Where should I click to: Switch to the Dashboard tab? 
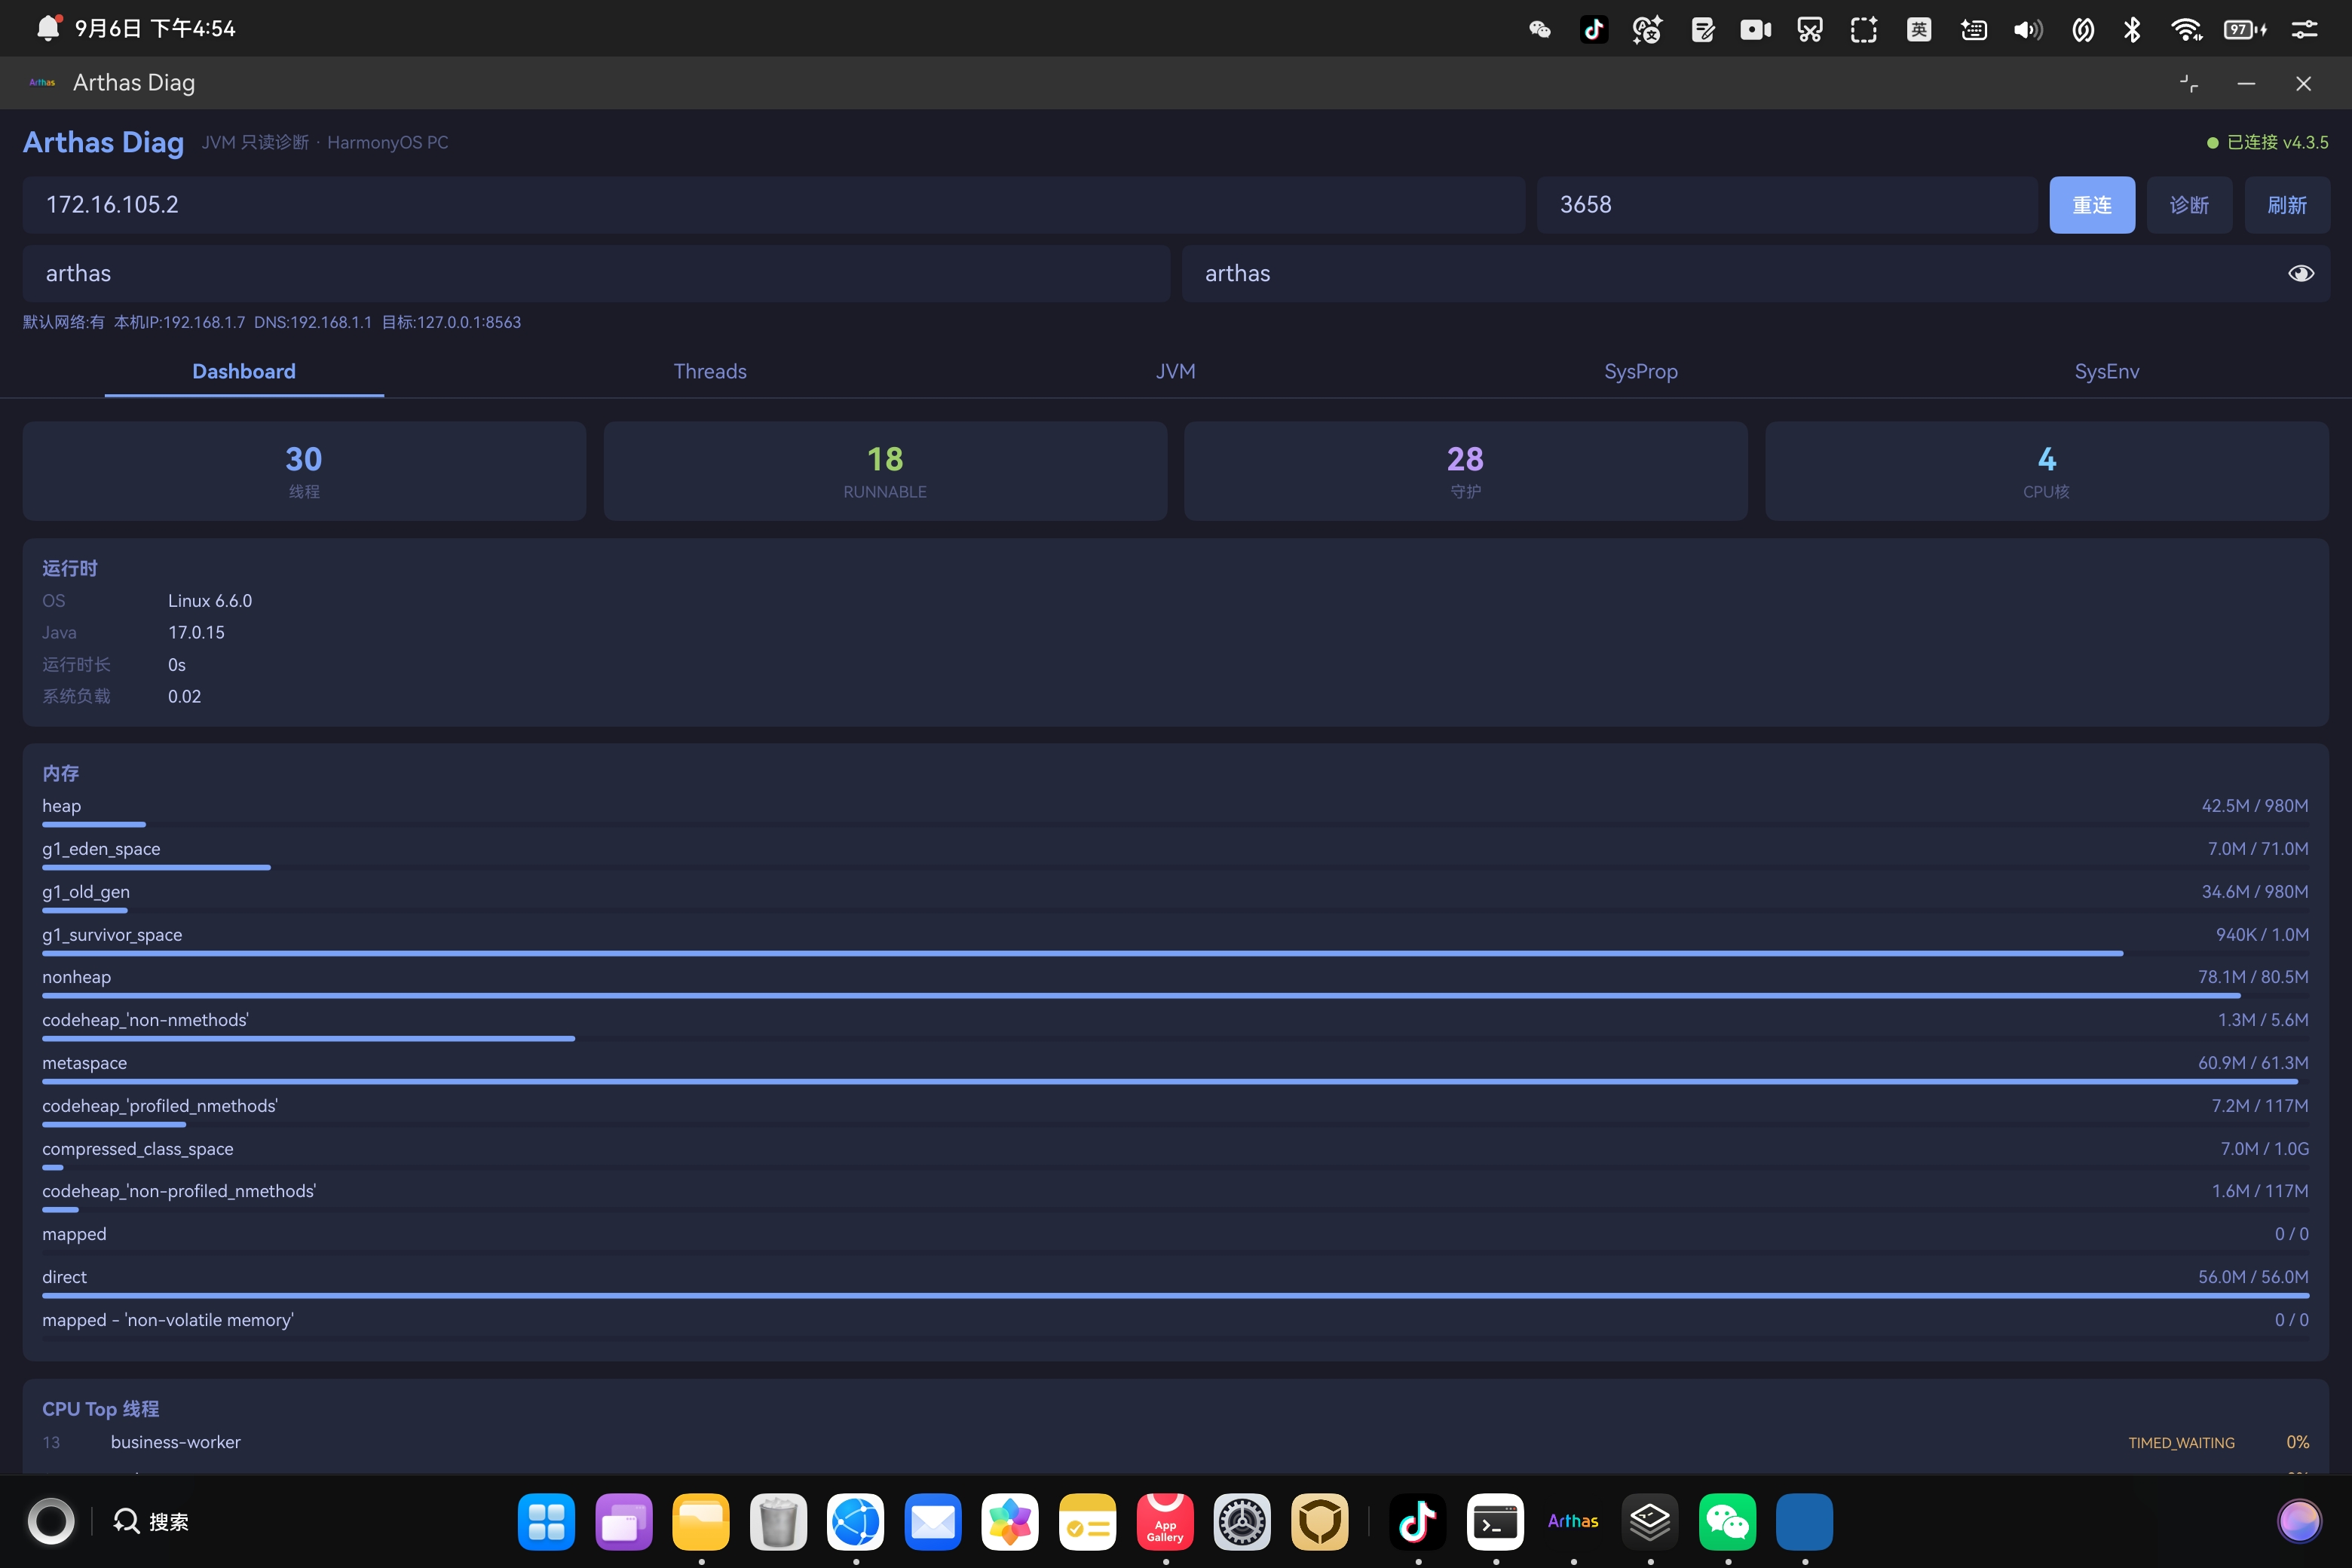click(244, 372)
